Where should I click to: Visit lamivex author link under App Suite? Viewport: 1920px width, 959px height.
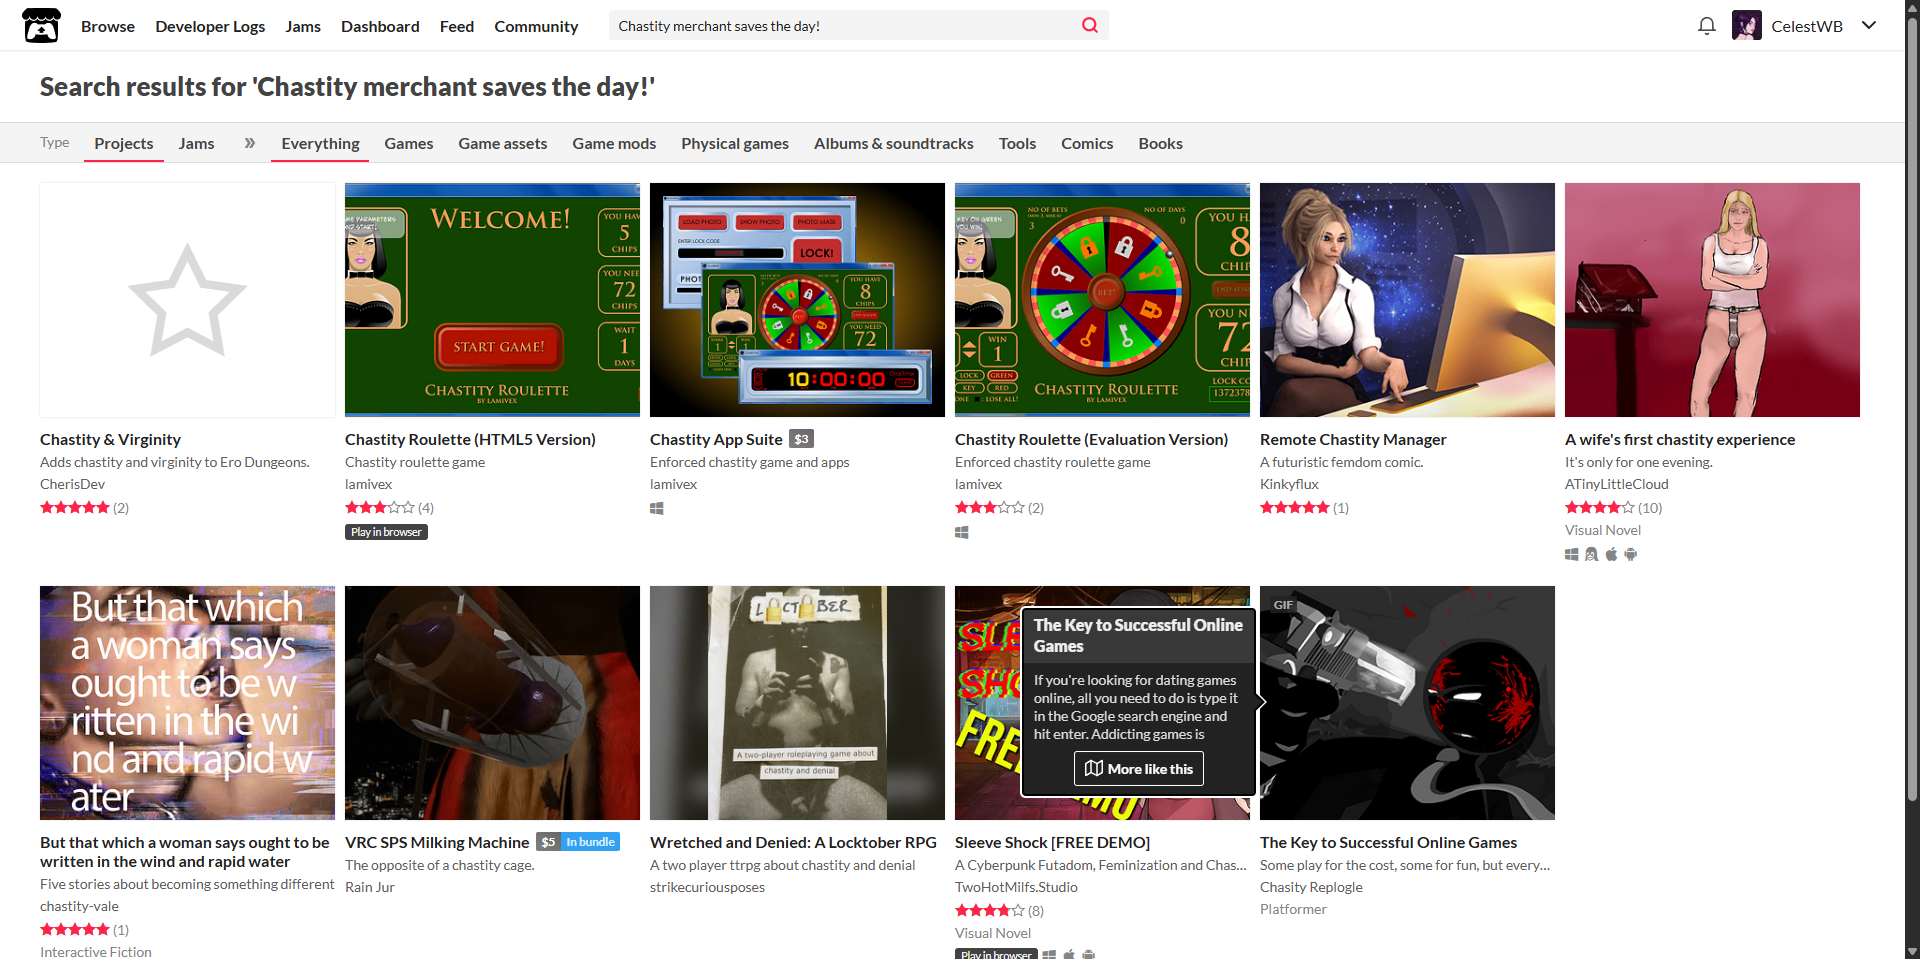pyautogui.click(x=673, y=485)
